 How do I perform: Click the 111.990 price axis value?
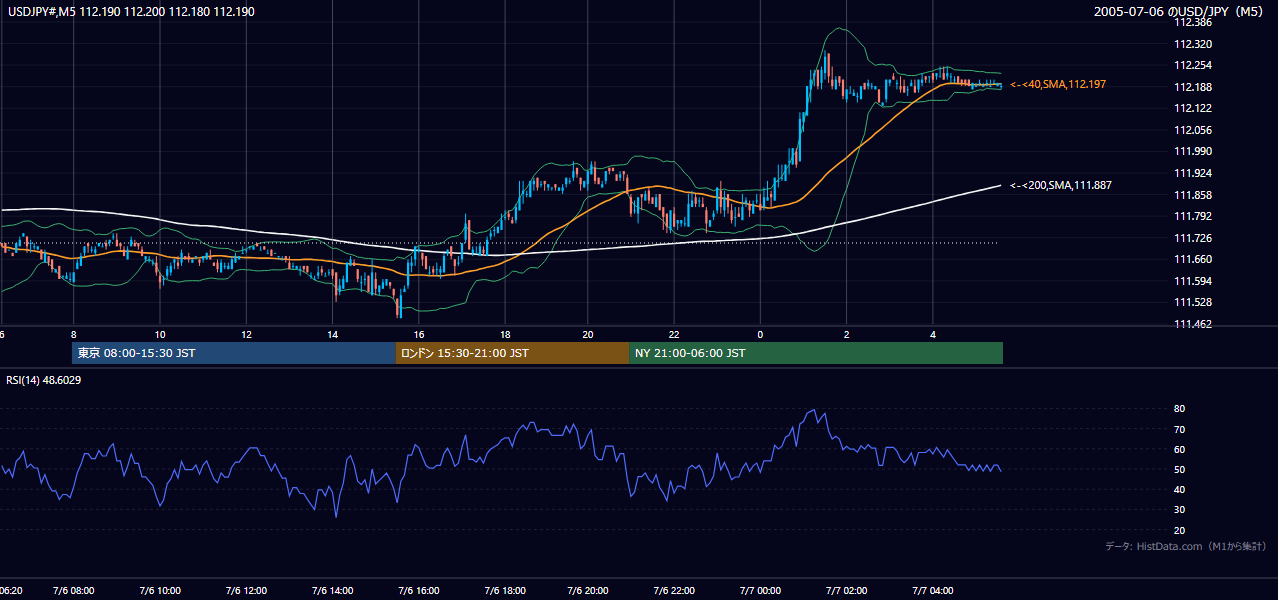(1194, 151)
